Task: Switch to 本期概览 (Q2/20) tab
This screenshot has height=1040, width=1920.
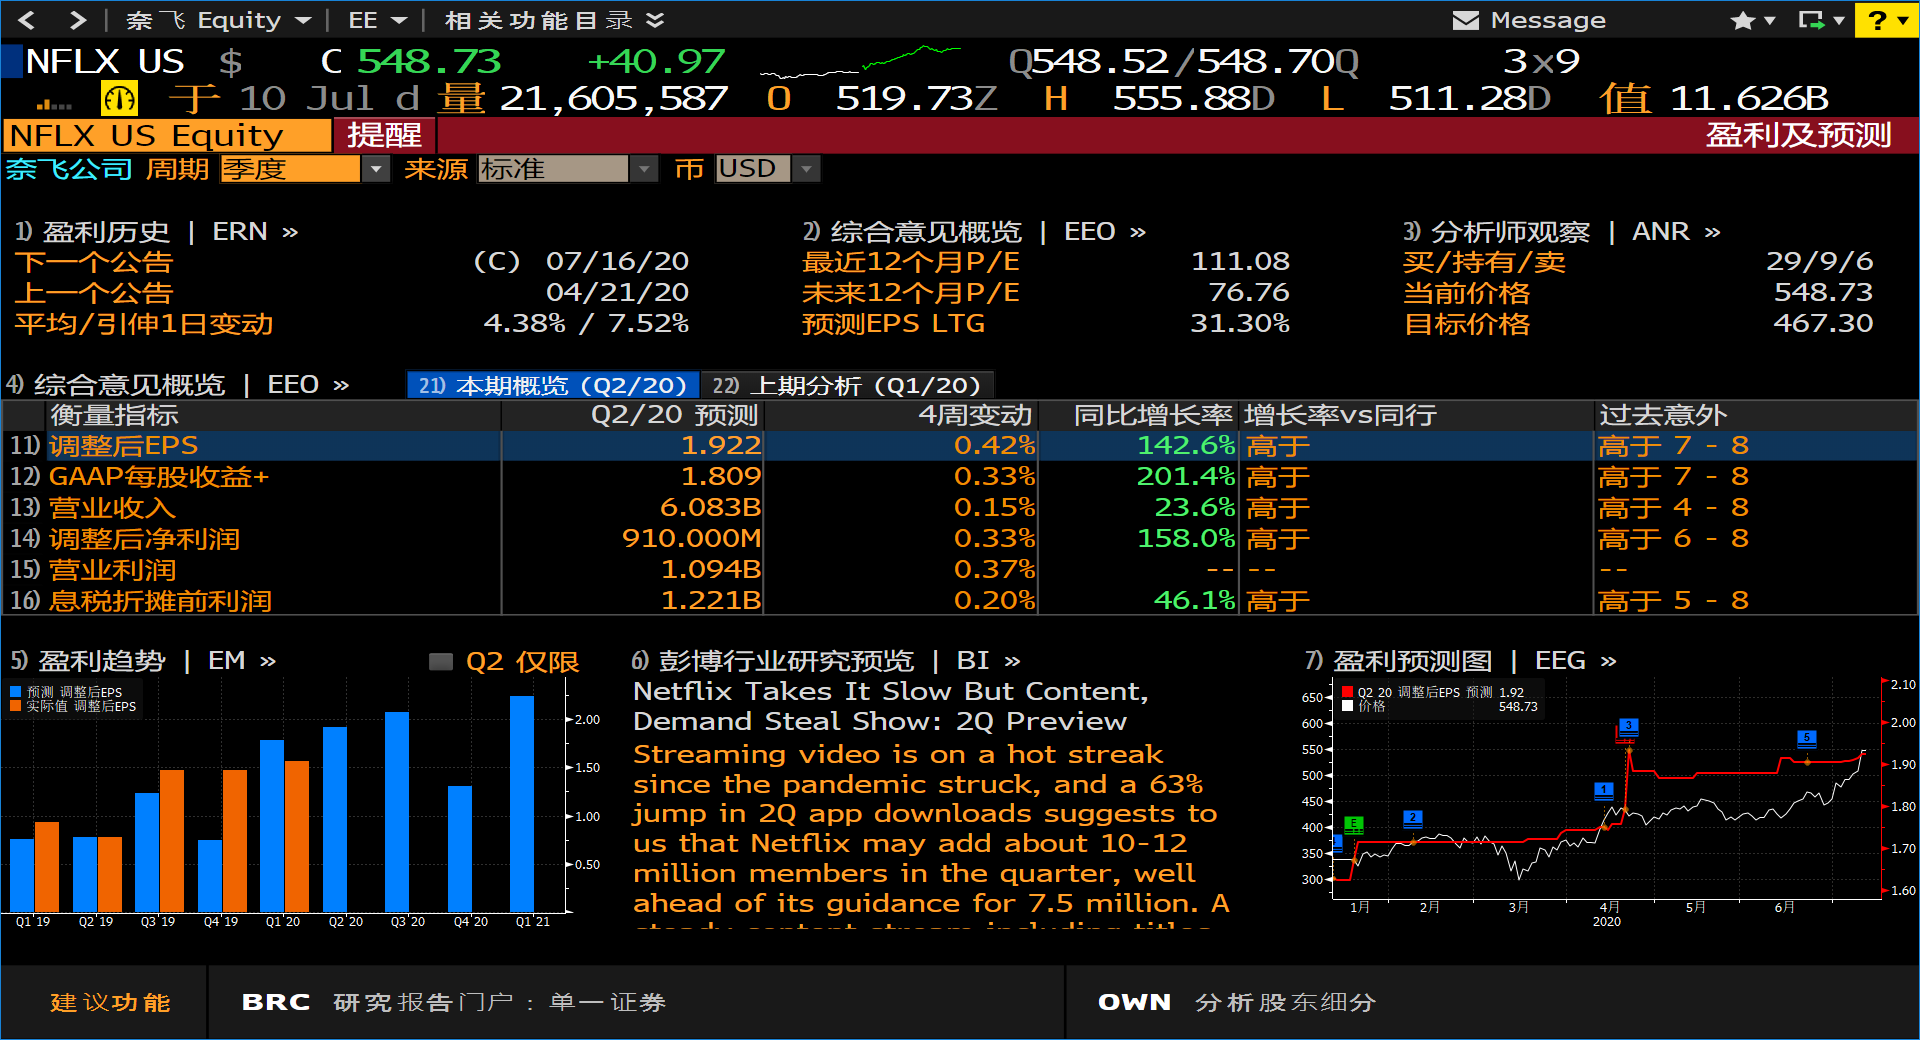Action: click(x=553, y=385)
